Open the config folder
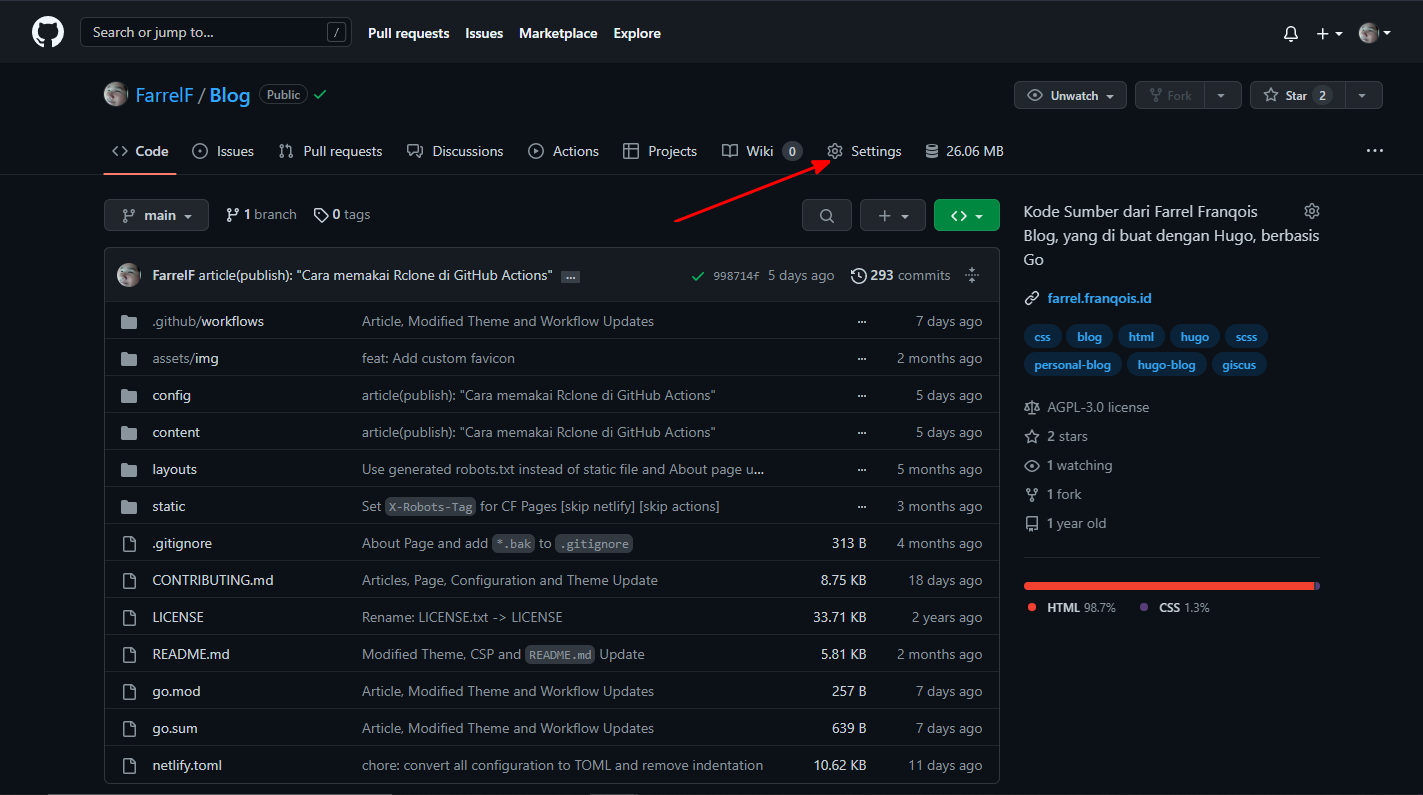1423x795 pixels. pos(171,395)
